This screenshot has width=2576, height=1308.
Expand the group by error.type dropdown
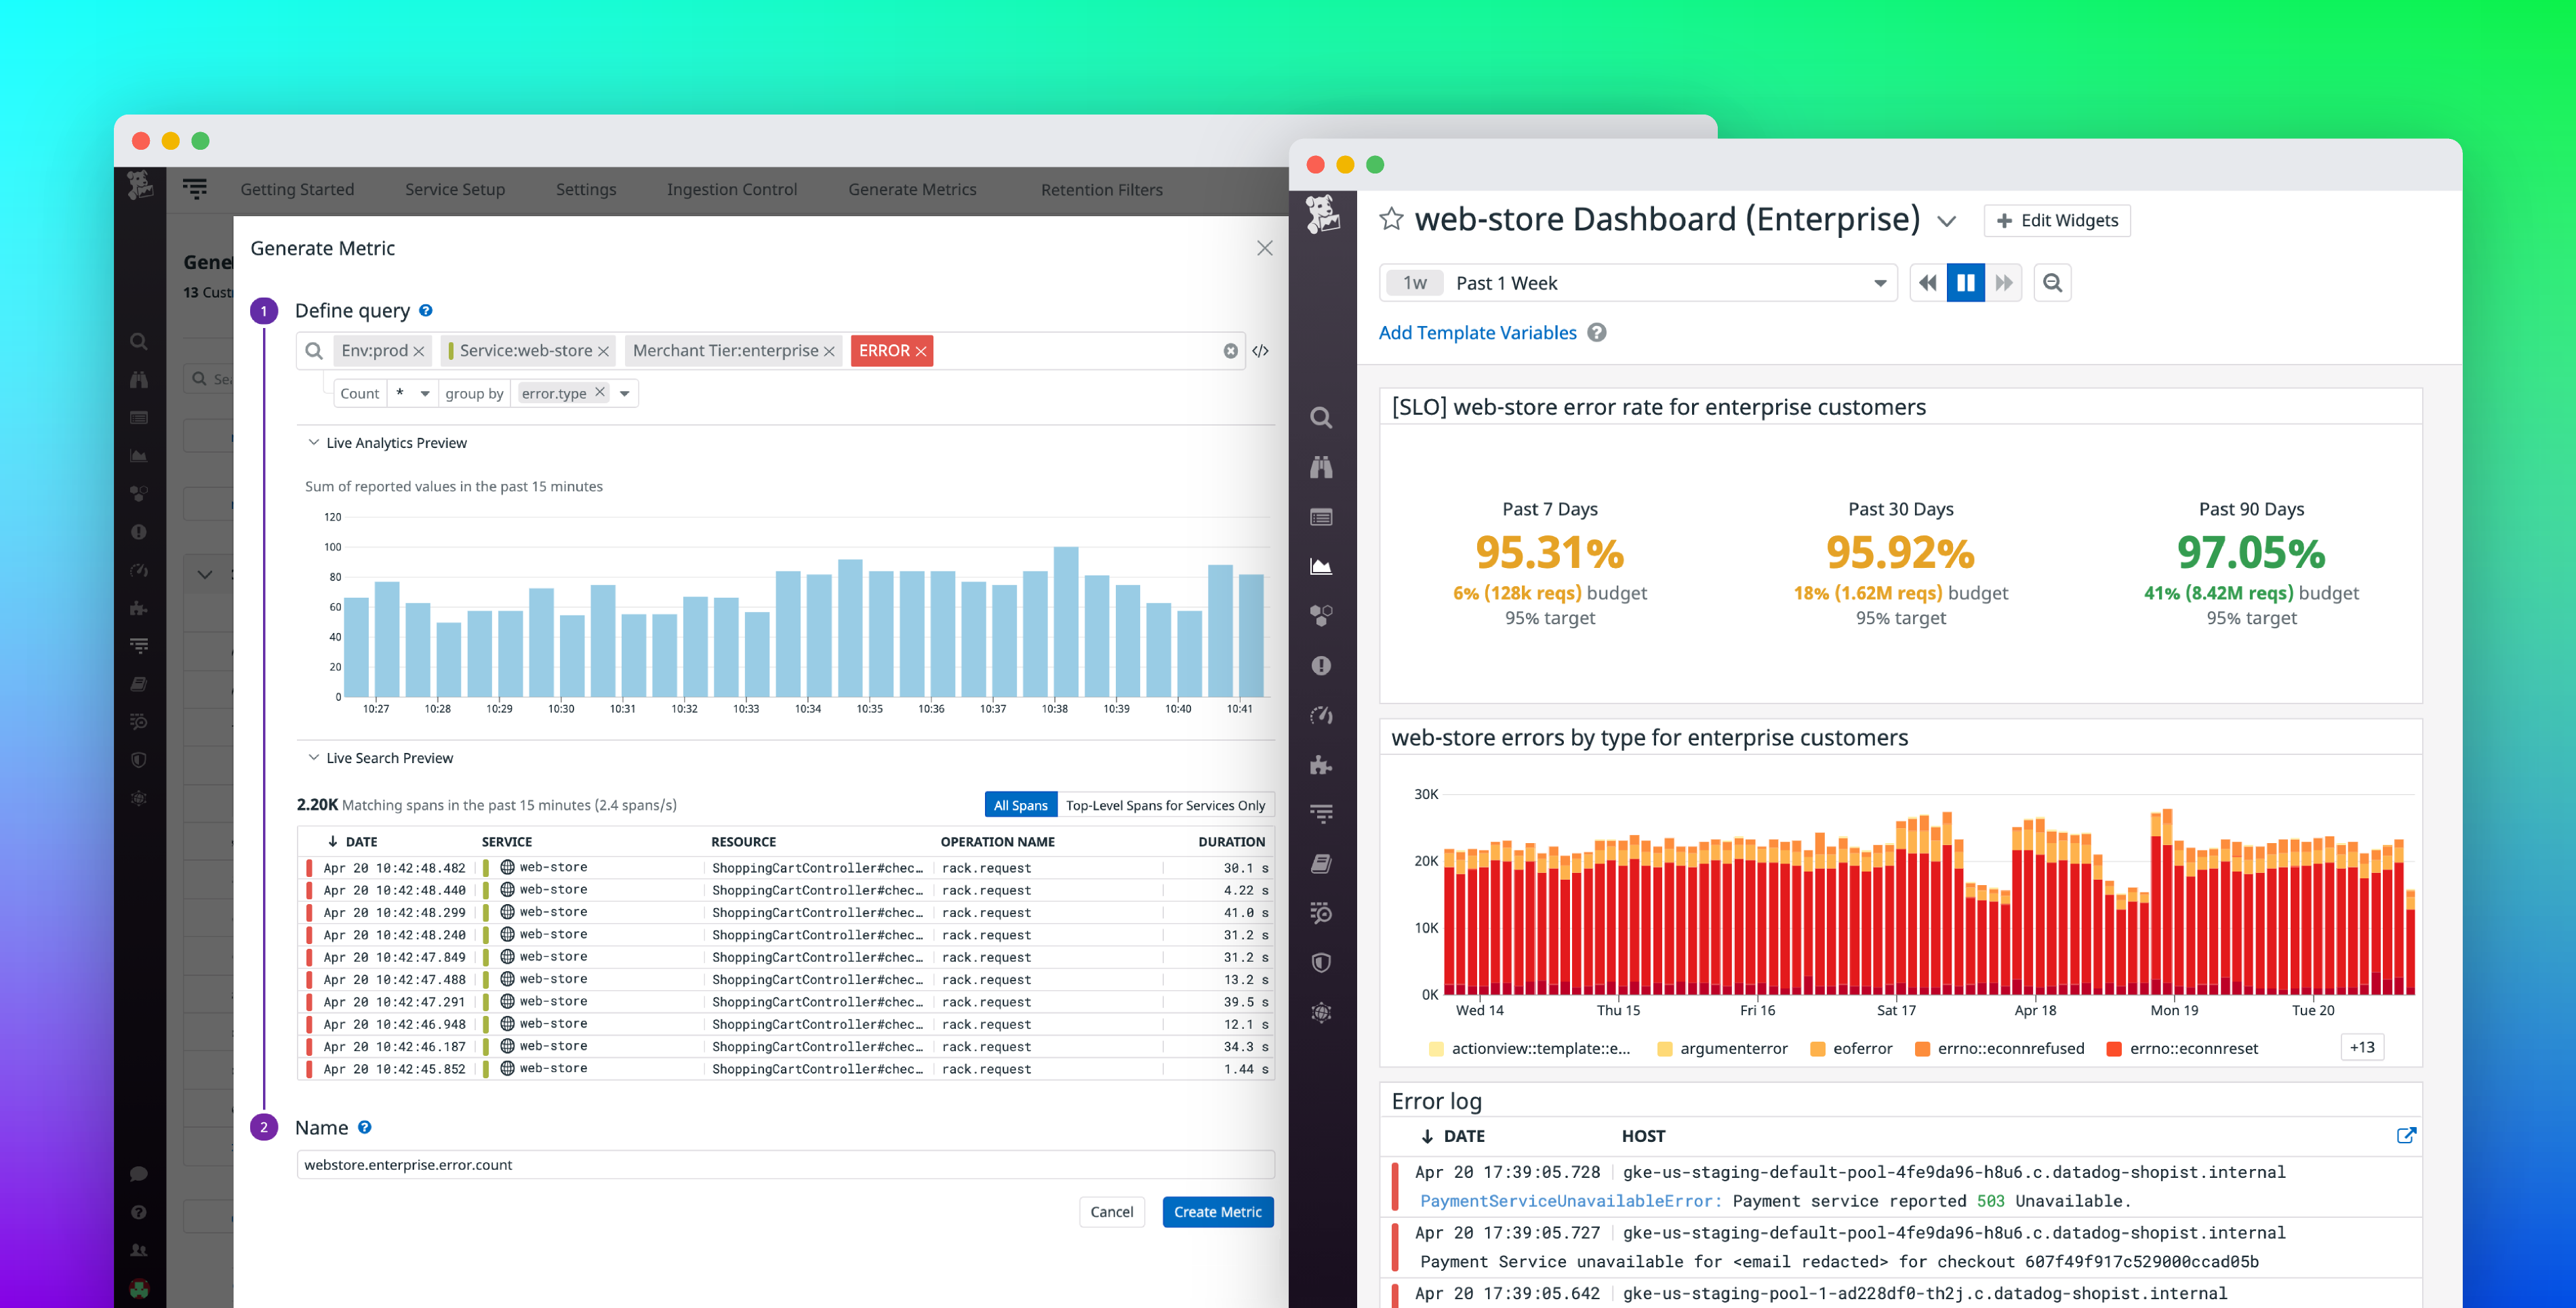point(625,392)
